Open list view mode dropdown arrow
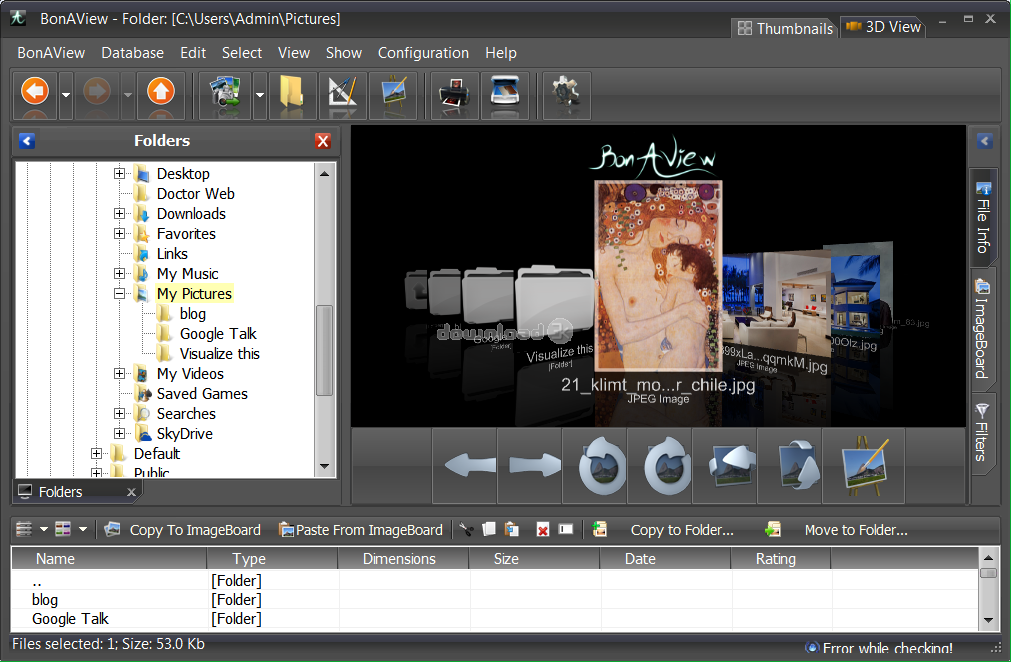Screen dimensions: 1011x662 coord(44,529)
